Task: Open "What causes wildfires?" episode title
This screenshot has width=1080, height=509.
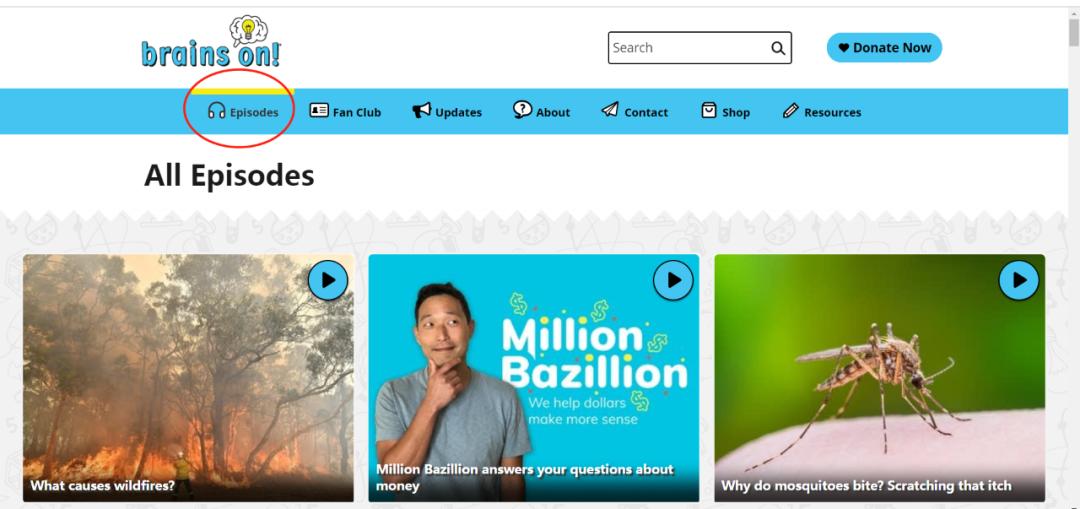Action: click(x=103, y=486)
